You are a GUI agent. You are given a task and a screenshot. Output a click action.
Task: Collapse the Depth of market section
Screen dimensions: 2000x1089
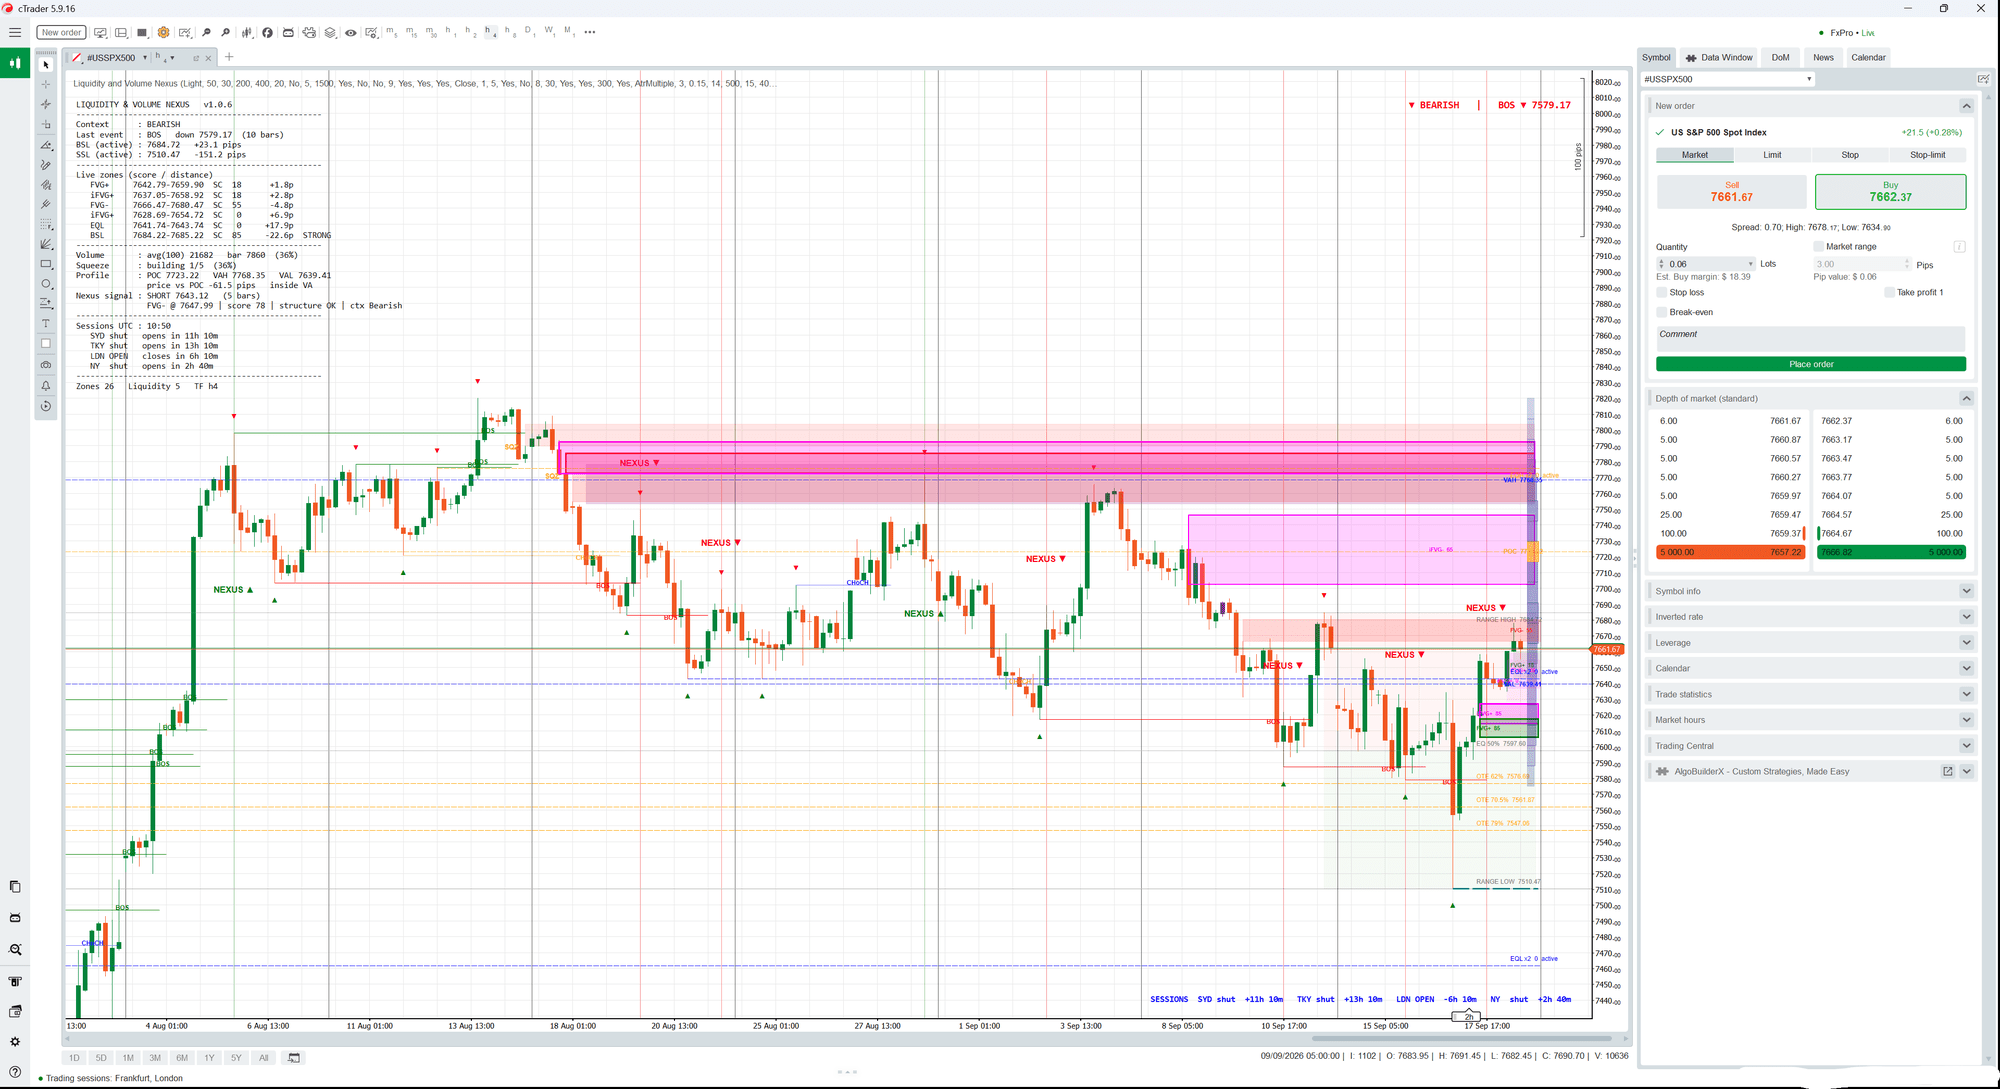1966,398
